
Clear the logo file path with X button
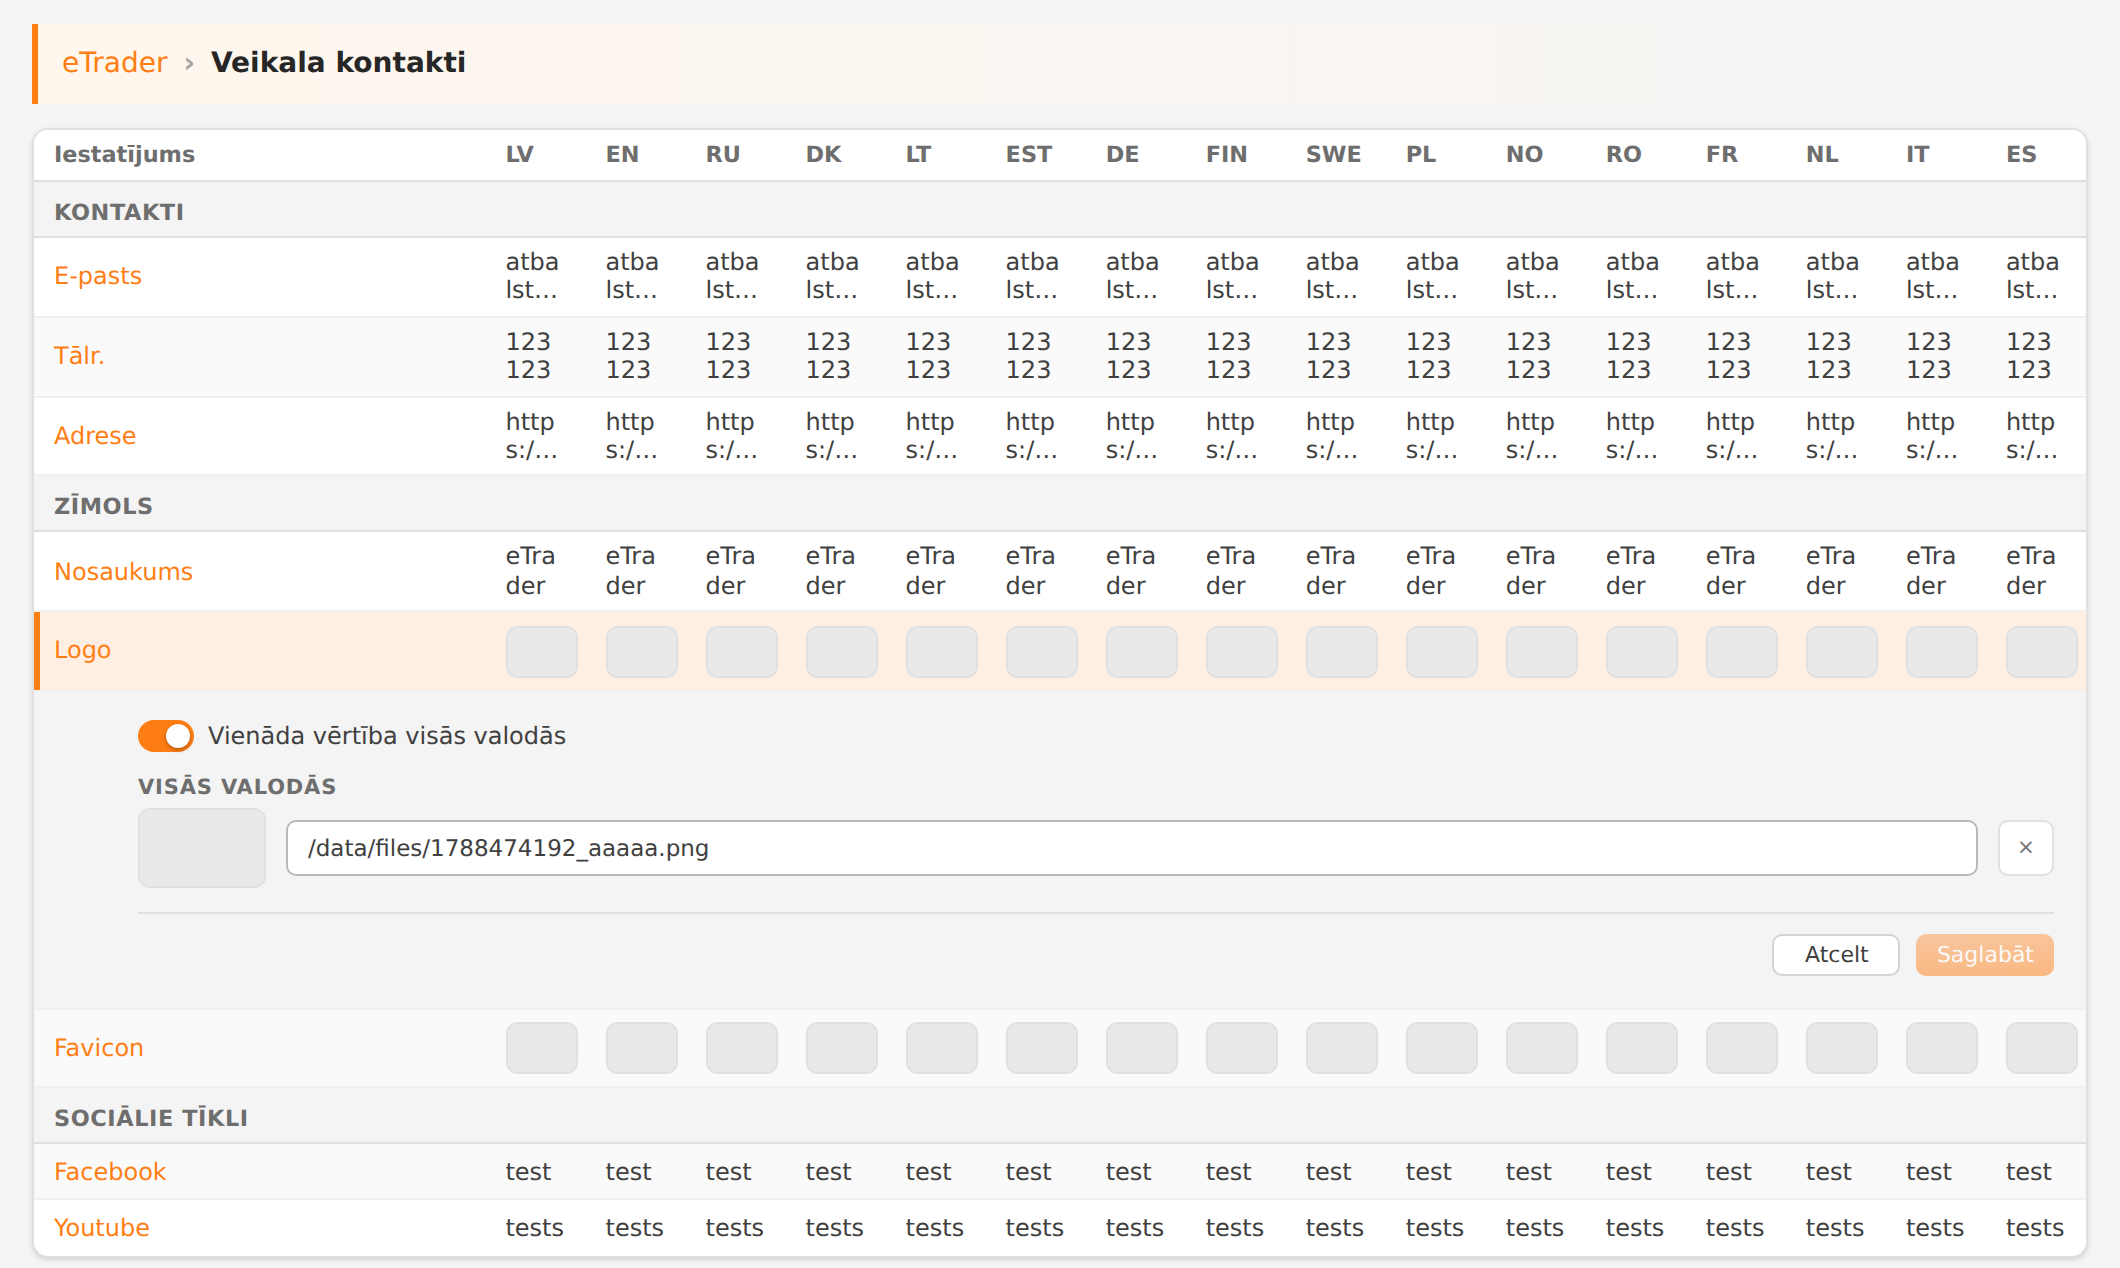click(2025, 848)
